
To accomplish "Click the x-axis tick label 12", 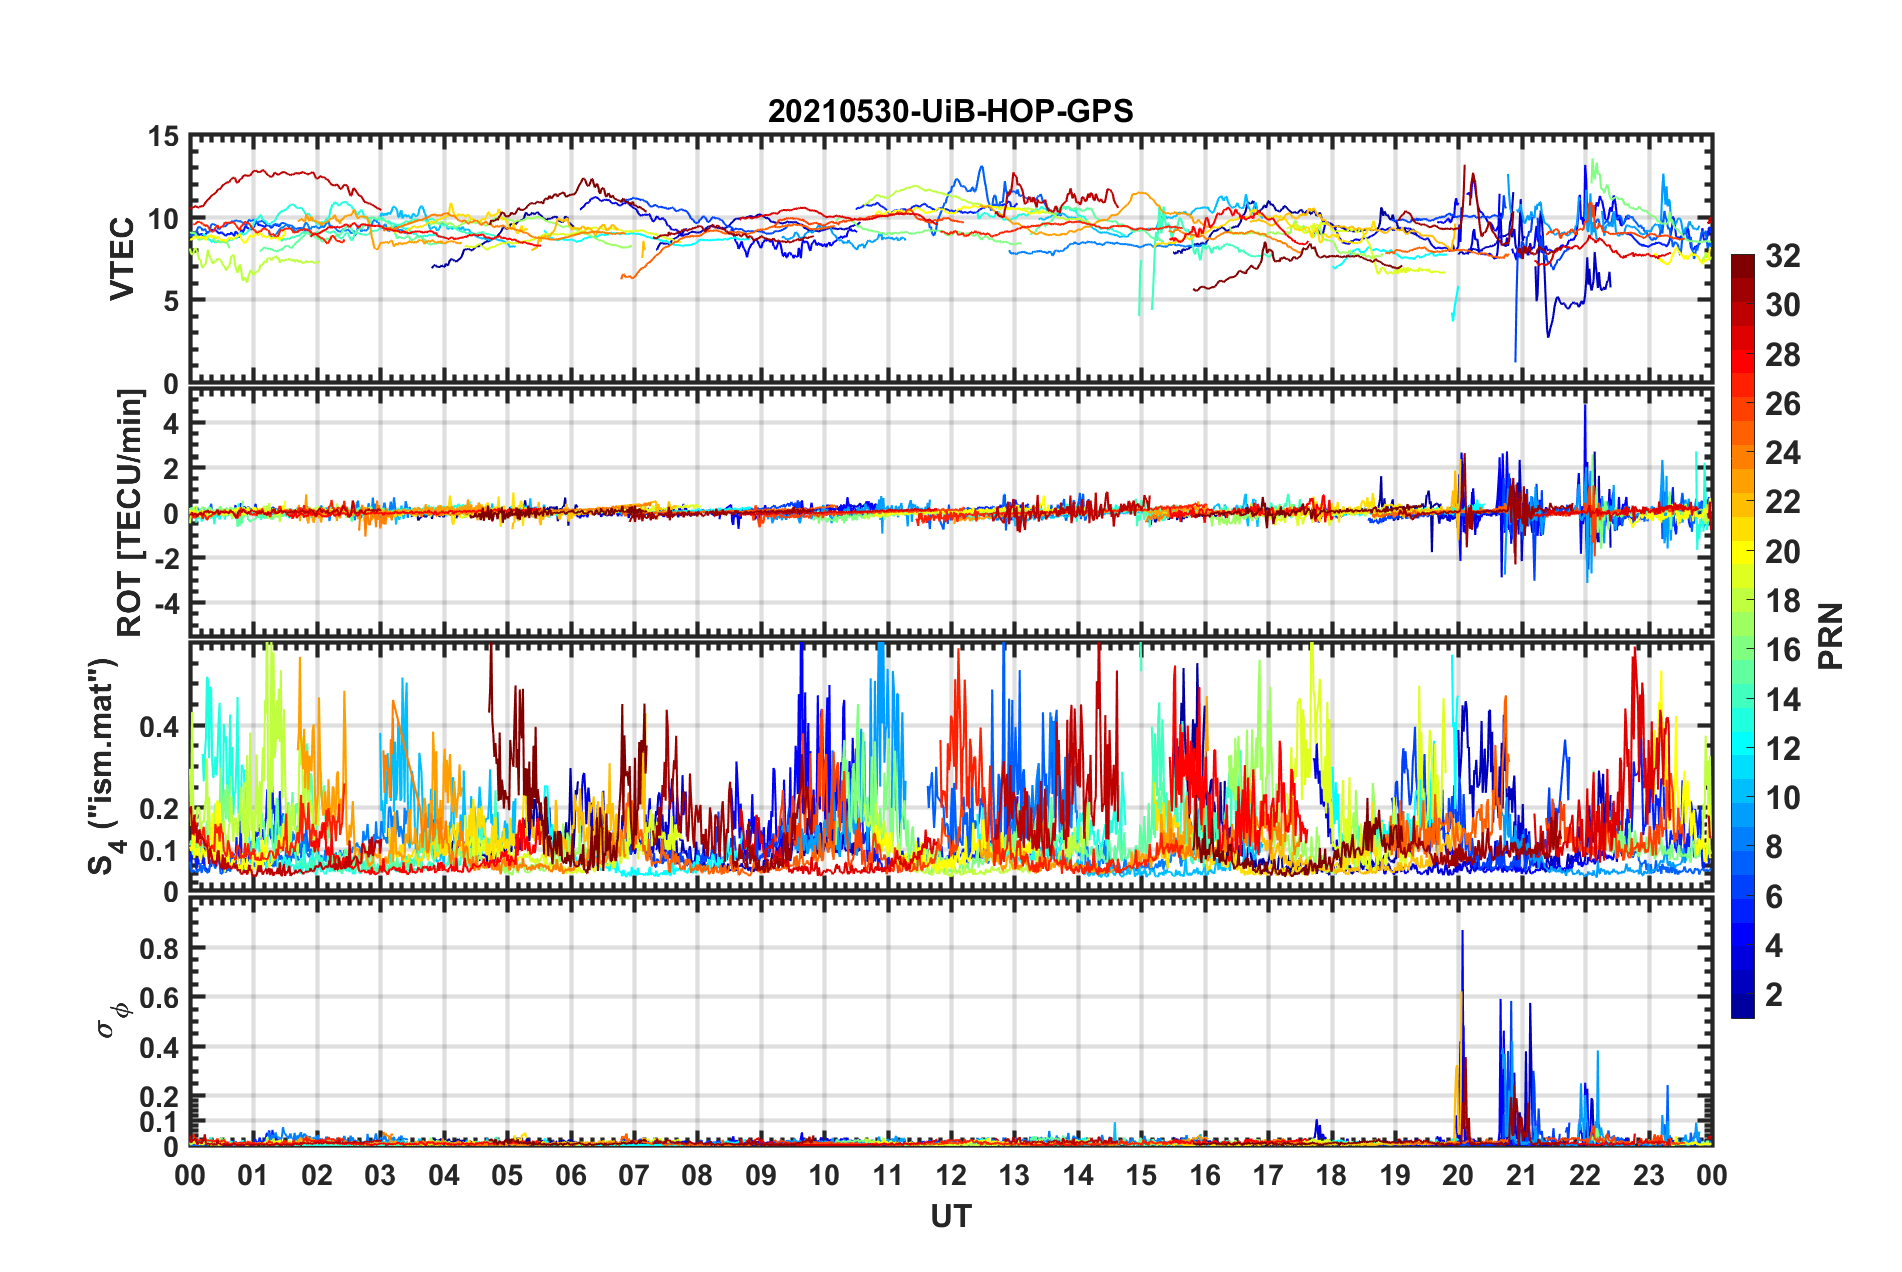I will tap(950, 1175).
